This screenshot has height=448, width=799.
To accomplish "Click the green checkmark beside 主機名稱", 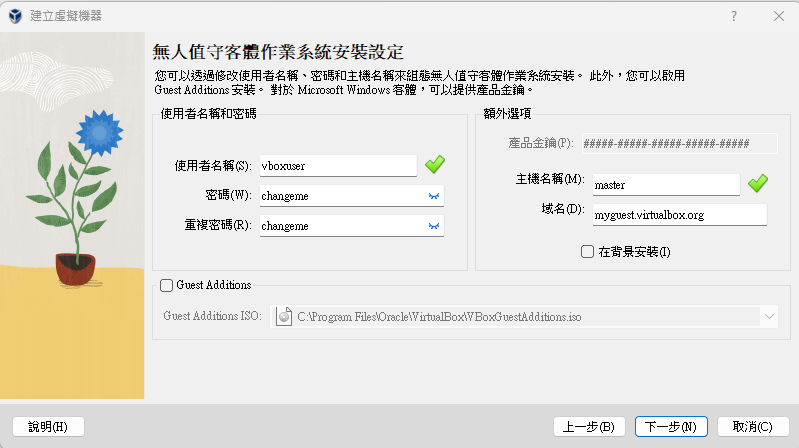I will (x=758, y=183).
